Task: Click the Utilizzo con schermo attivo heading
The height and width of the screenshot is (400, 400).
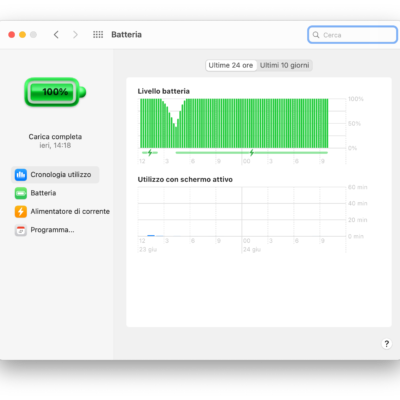Action: coord(185,179)
